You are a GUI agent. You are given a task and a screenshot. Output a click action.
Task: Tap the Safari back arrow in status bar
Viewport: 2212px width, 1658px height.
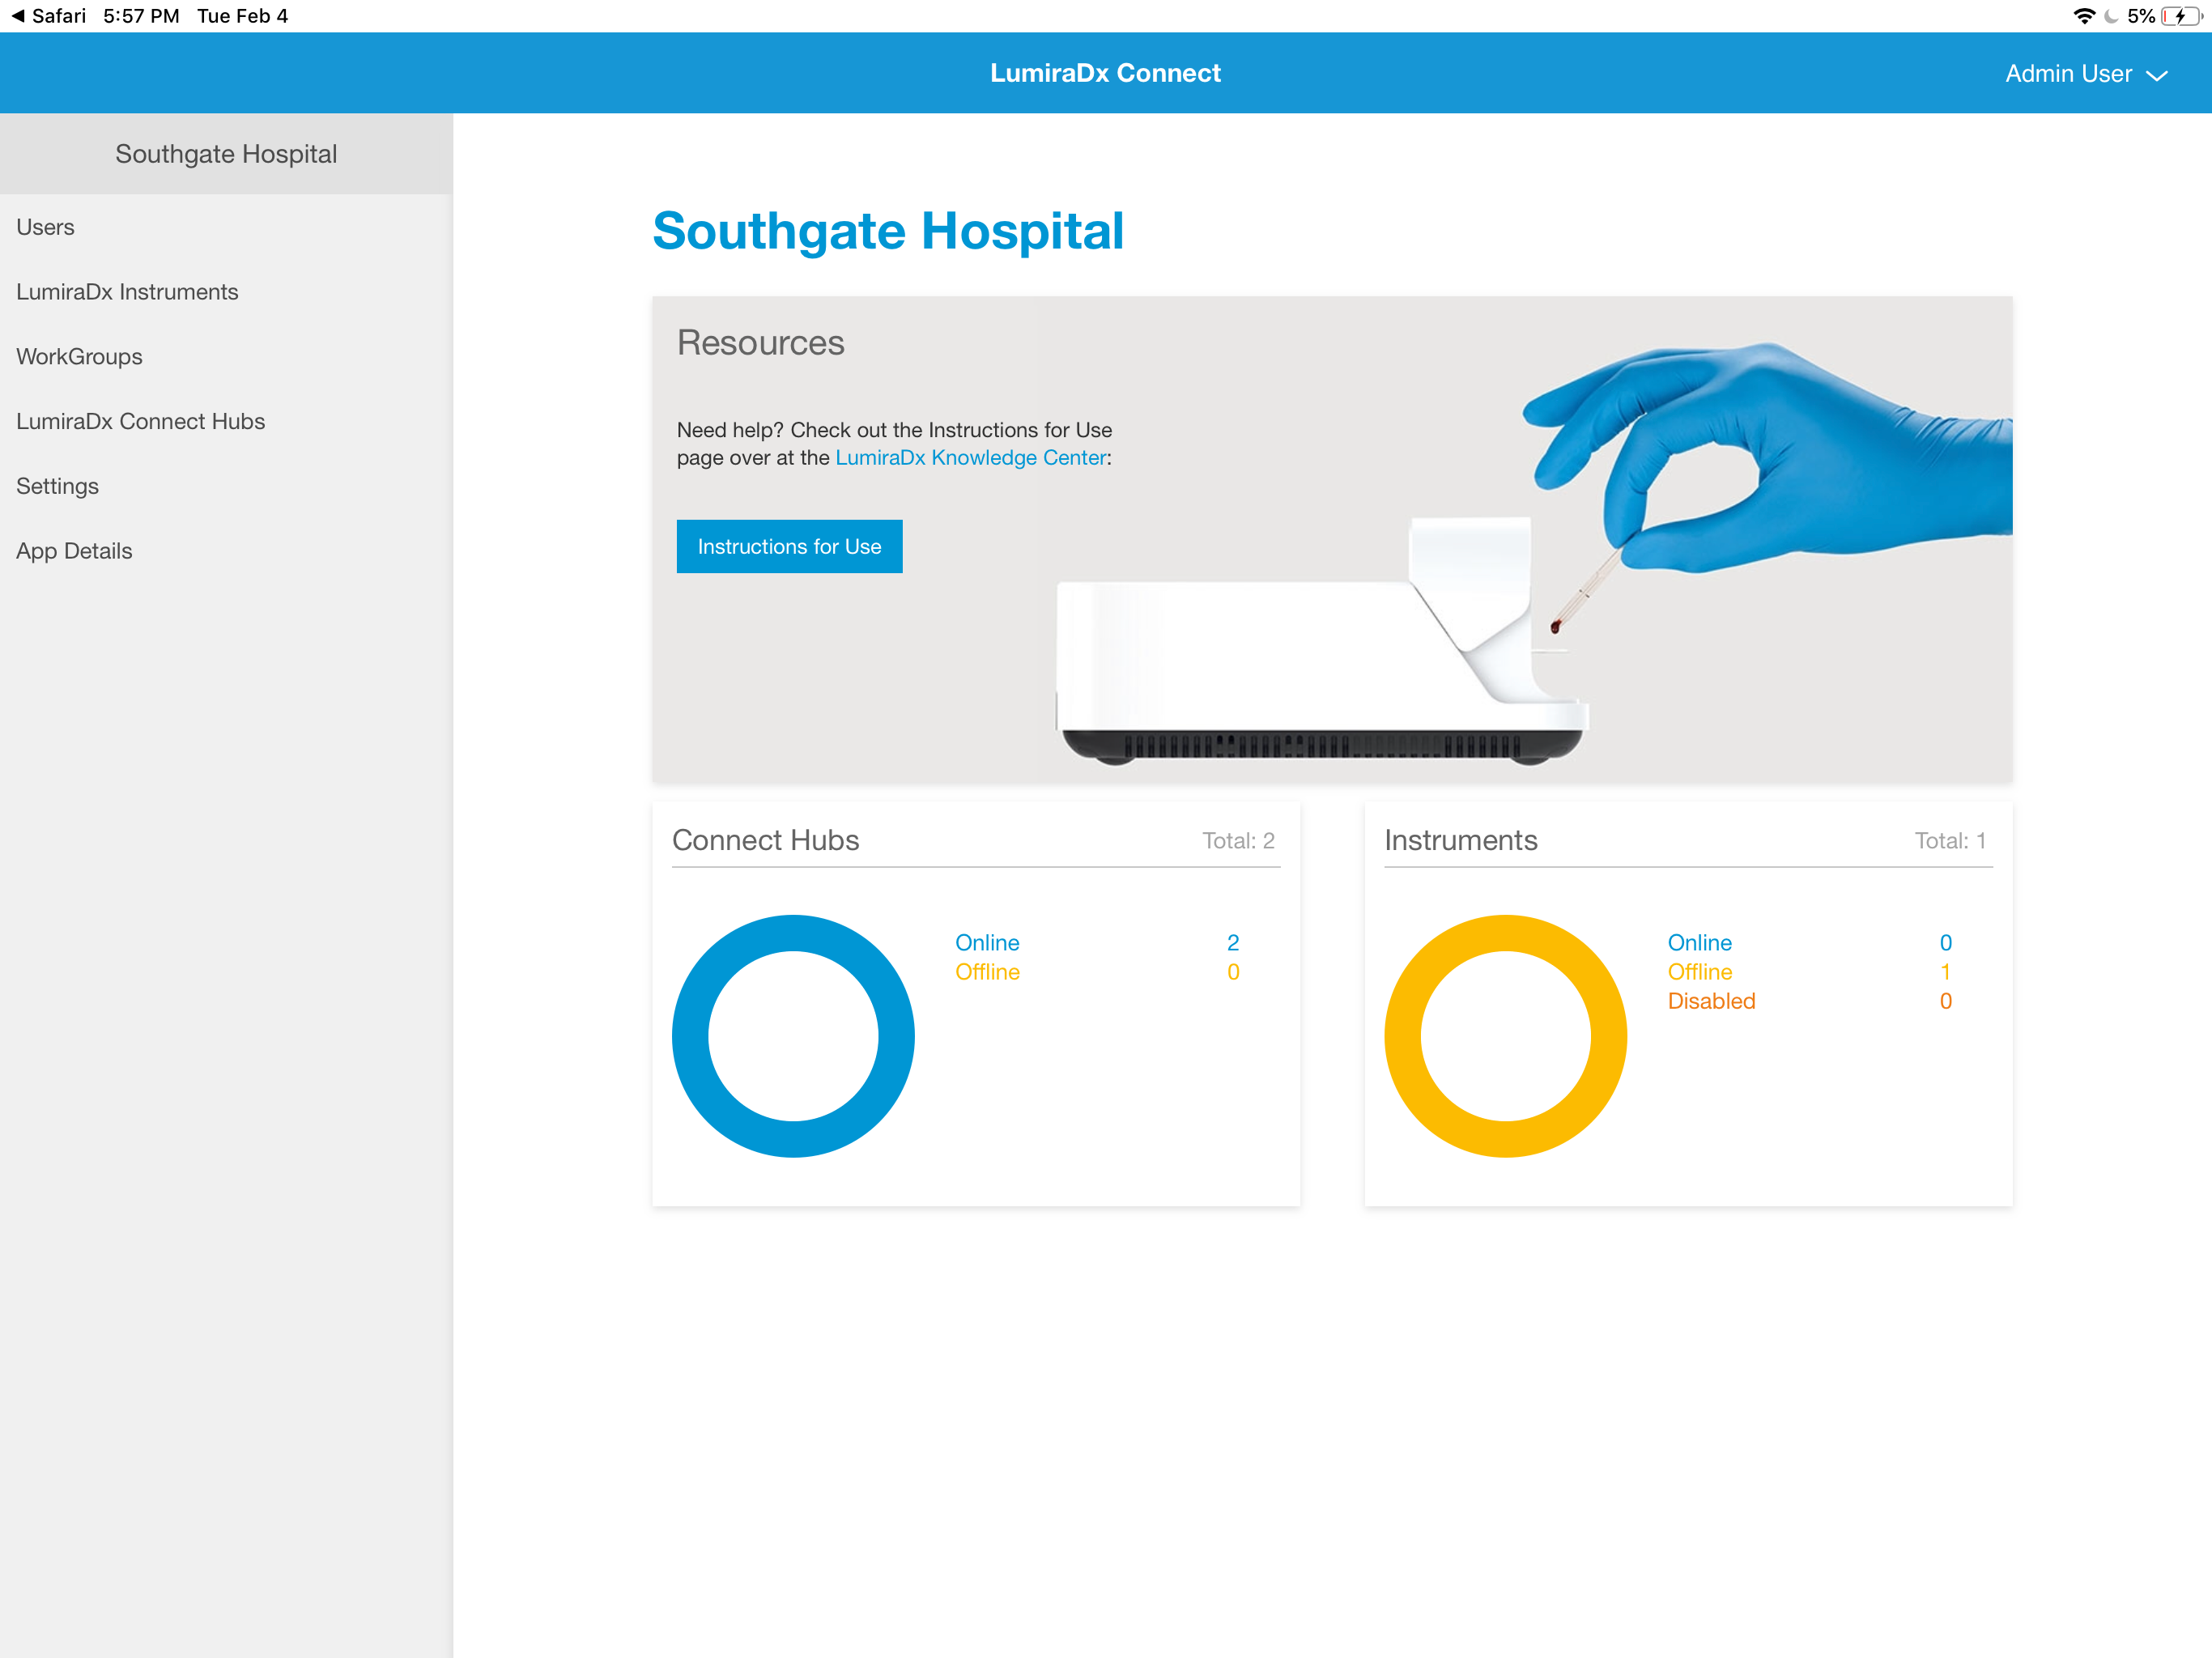(17, 16)
